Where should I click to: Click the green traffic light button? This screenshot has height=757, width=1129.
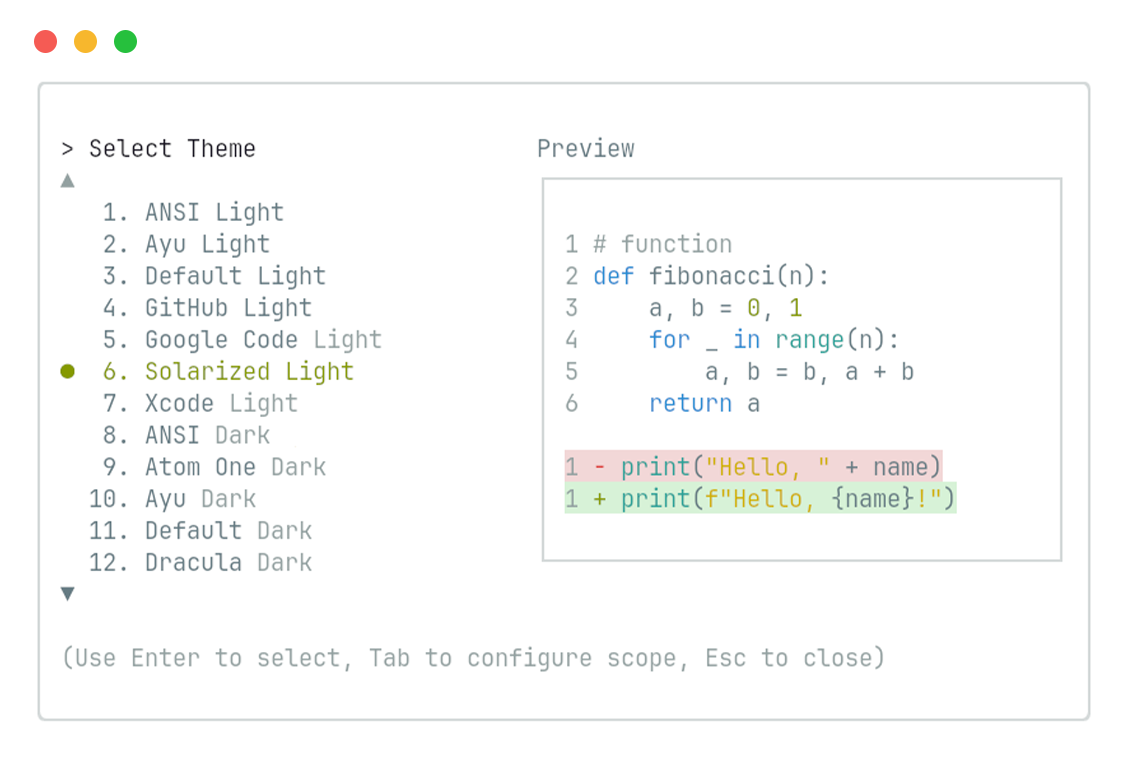125,41
